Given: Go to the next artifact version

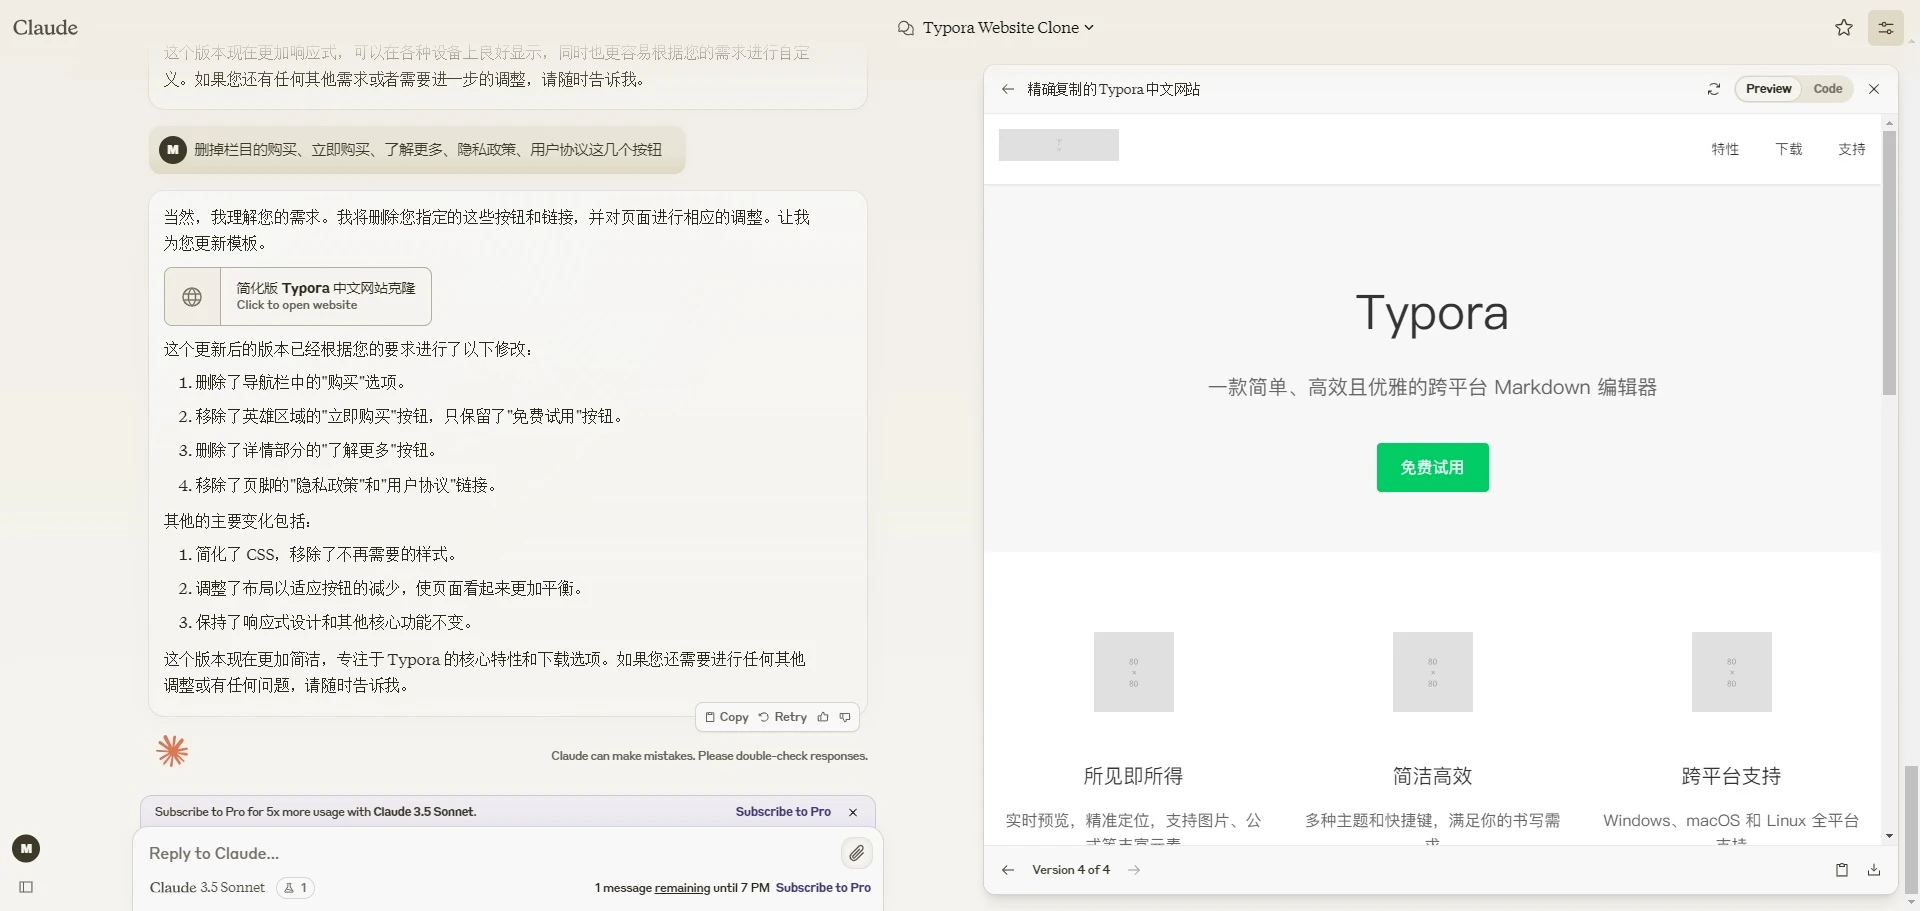Looking at the screenshot, I should pyautogui.click(x=1134, y=870).
